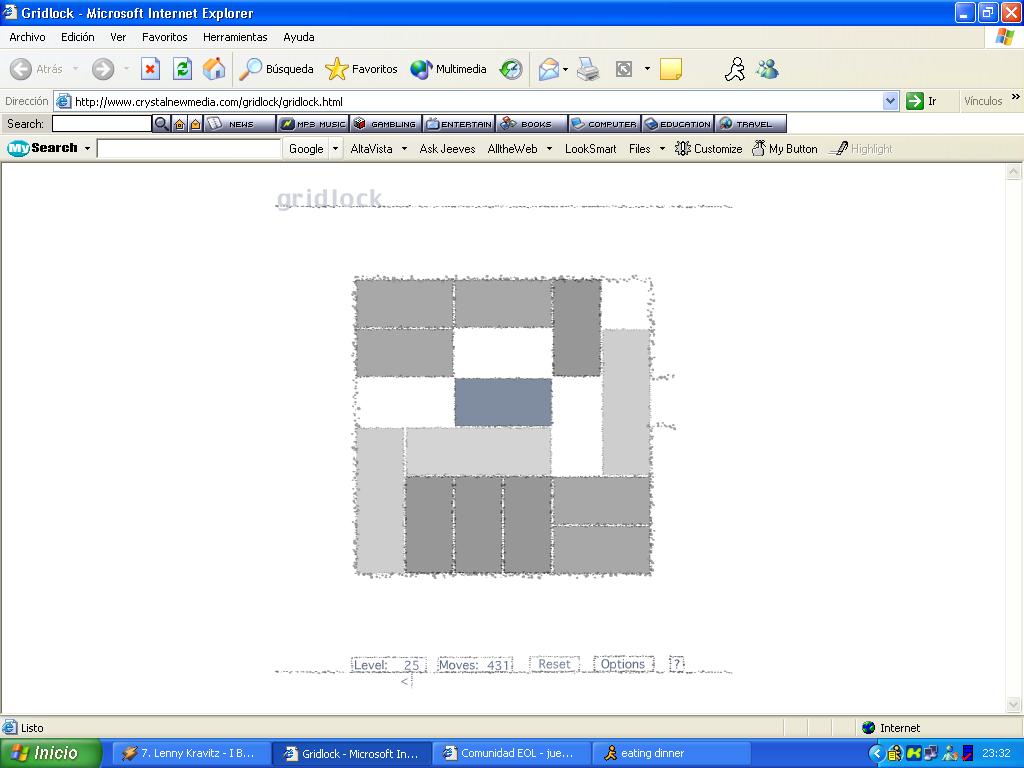Click the yellow note Discuss icon
This screenshot has height=768, width=1024.
(671, 69)
